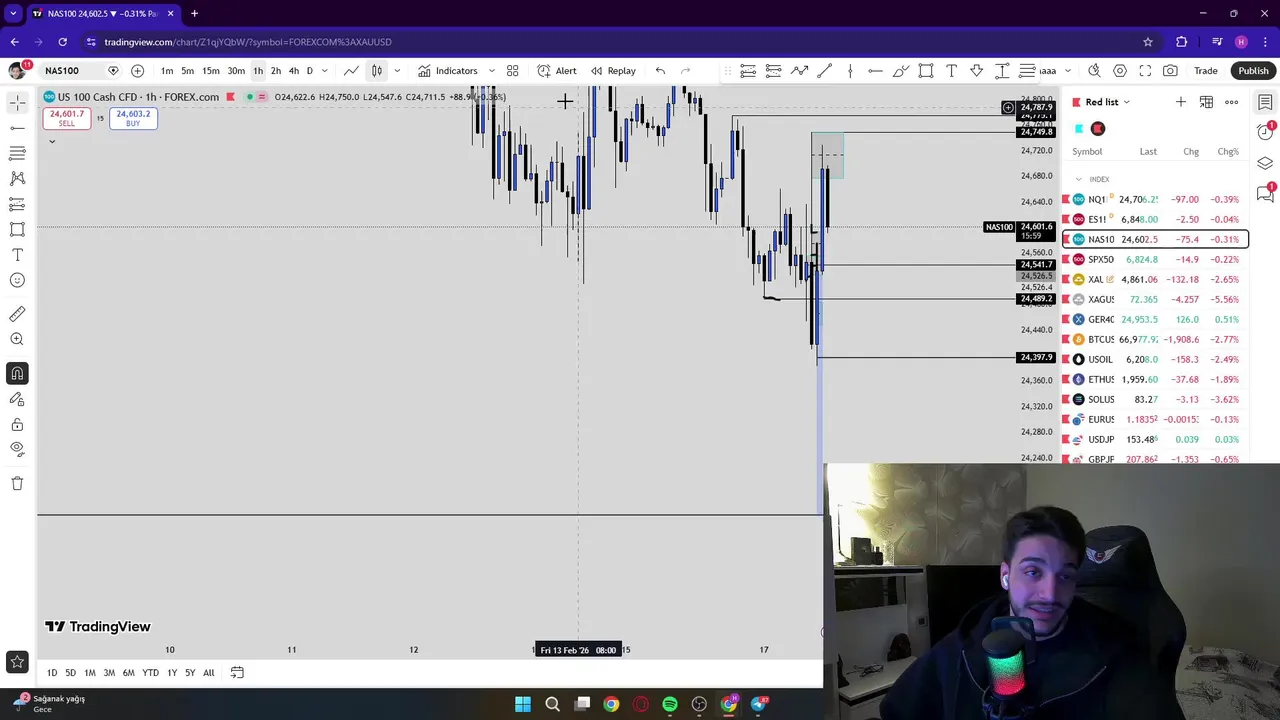The height and width of the screenshot is (720, 1280).
Task: Open indicator templates grid icon
Action: pos(513,71)
